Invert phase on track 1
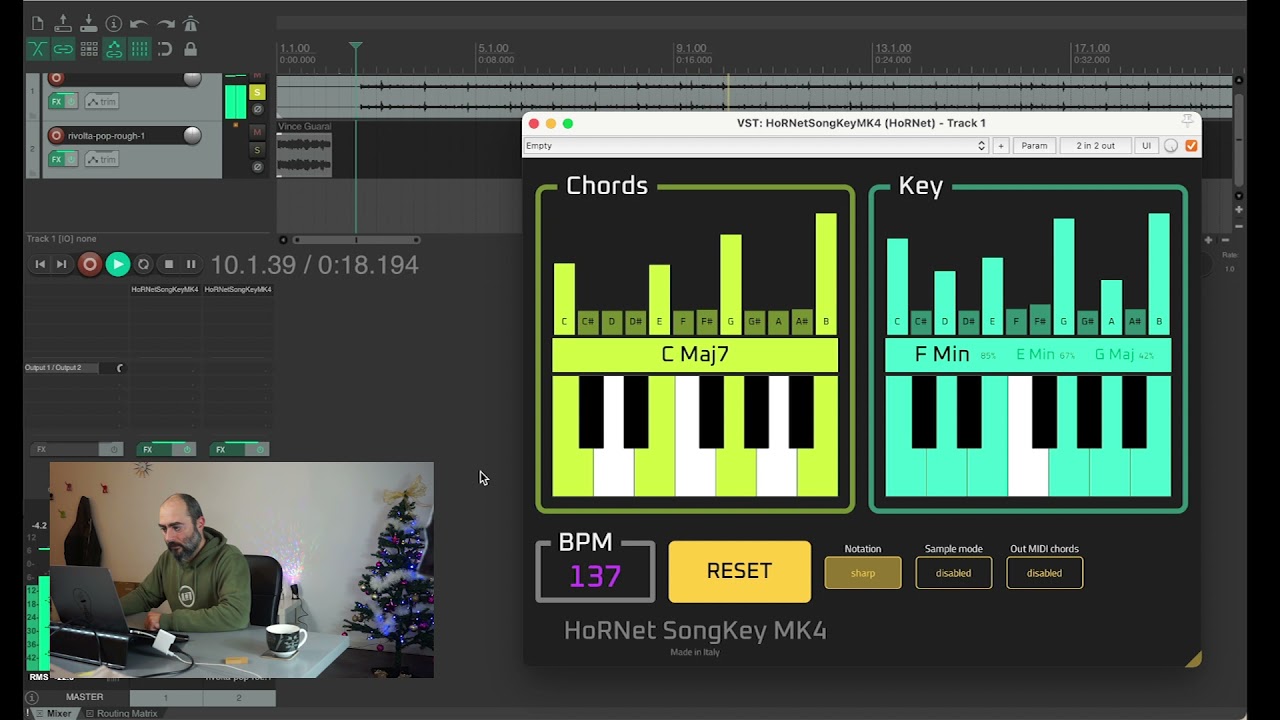 click(x=257, y=109)
